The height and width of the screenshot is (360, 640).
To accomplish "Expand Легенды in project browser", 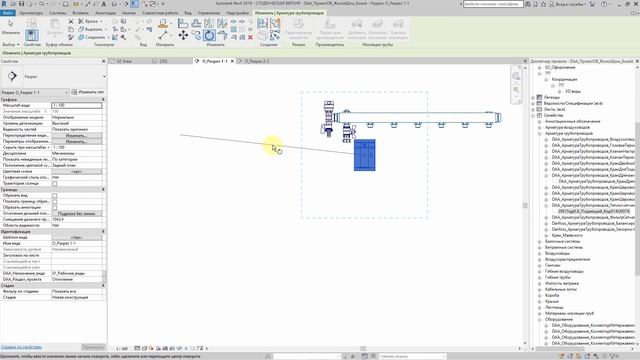I will 533,98.
